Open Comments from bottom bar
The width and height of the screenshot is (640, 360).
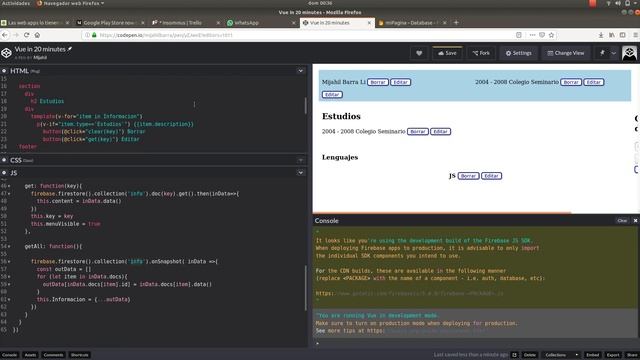(53, 355)
